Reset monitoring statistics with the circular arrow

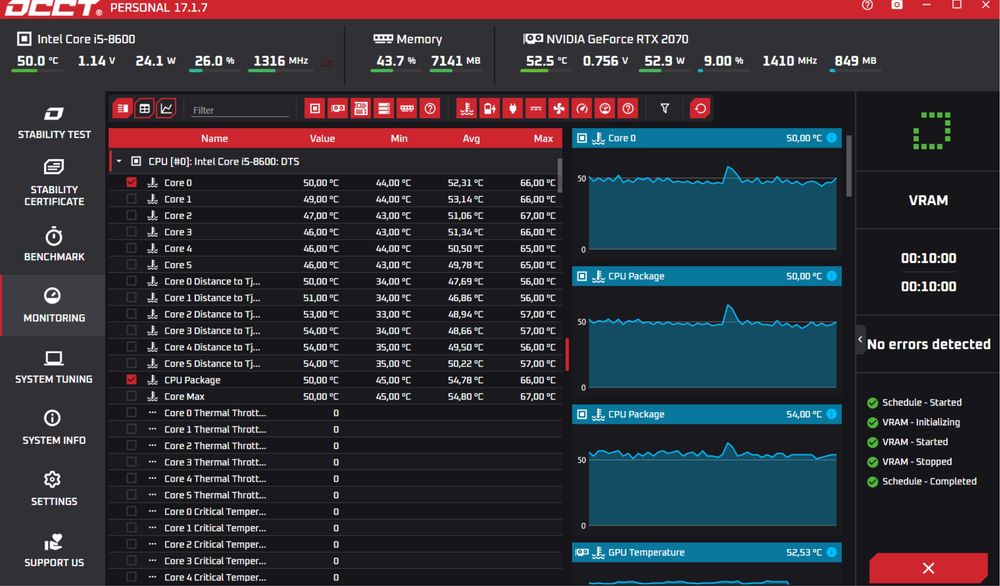[x=700, y=108]
